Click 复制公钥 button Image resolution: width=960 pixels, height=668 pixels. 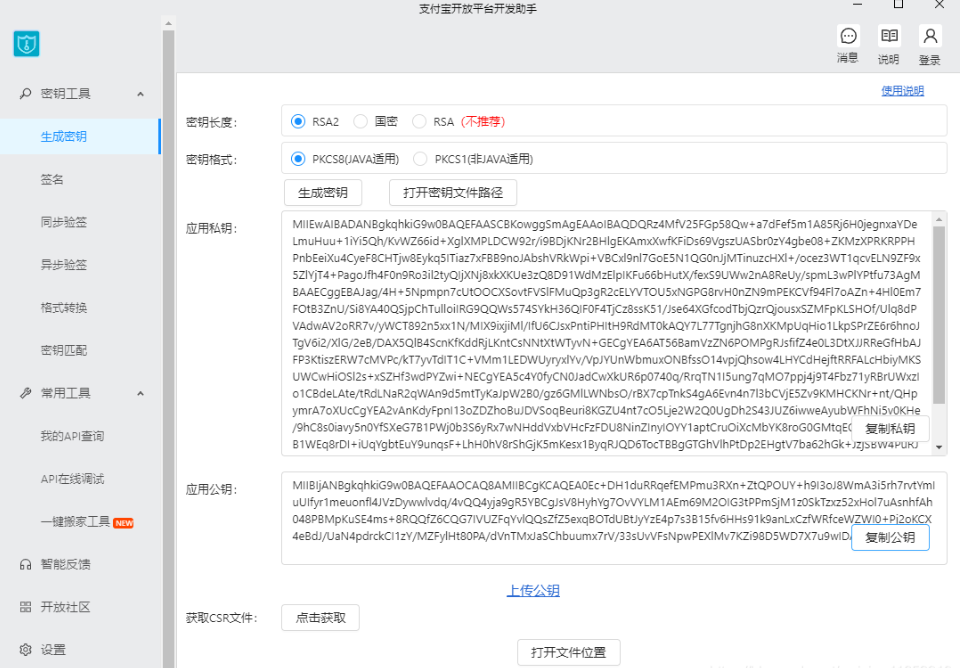pos(890,538)
